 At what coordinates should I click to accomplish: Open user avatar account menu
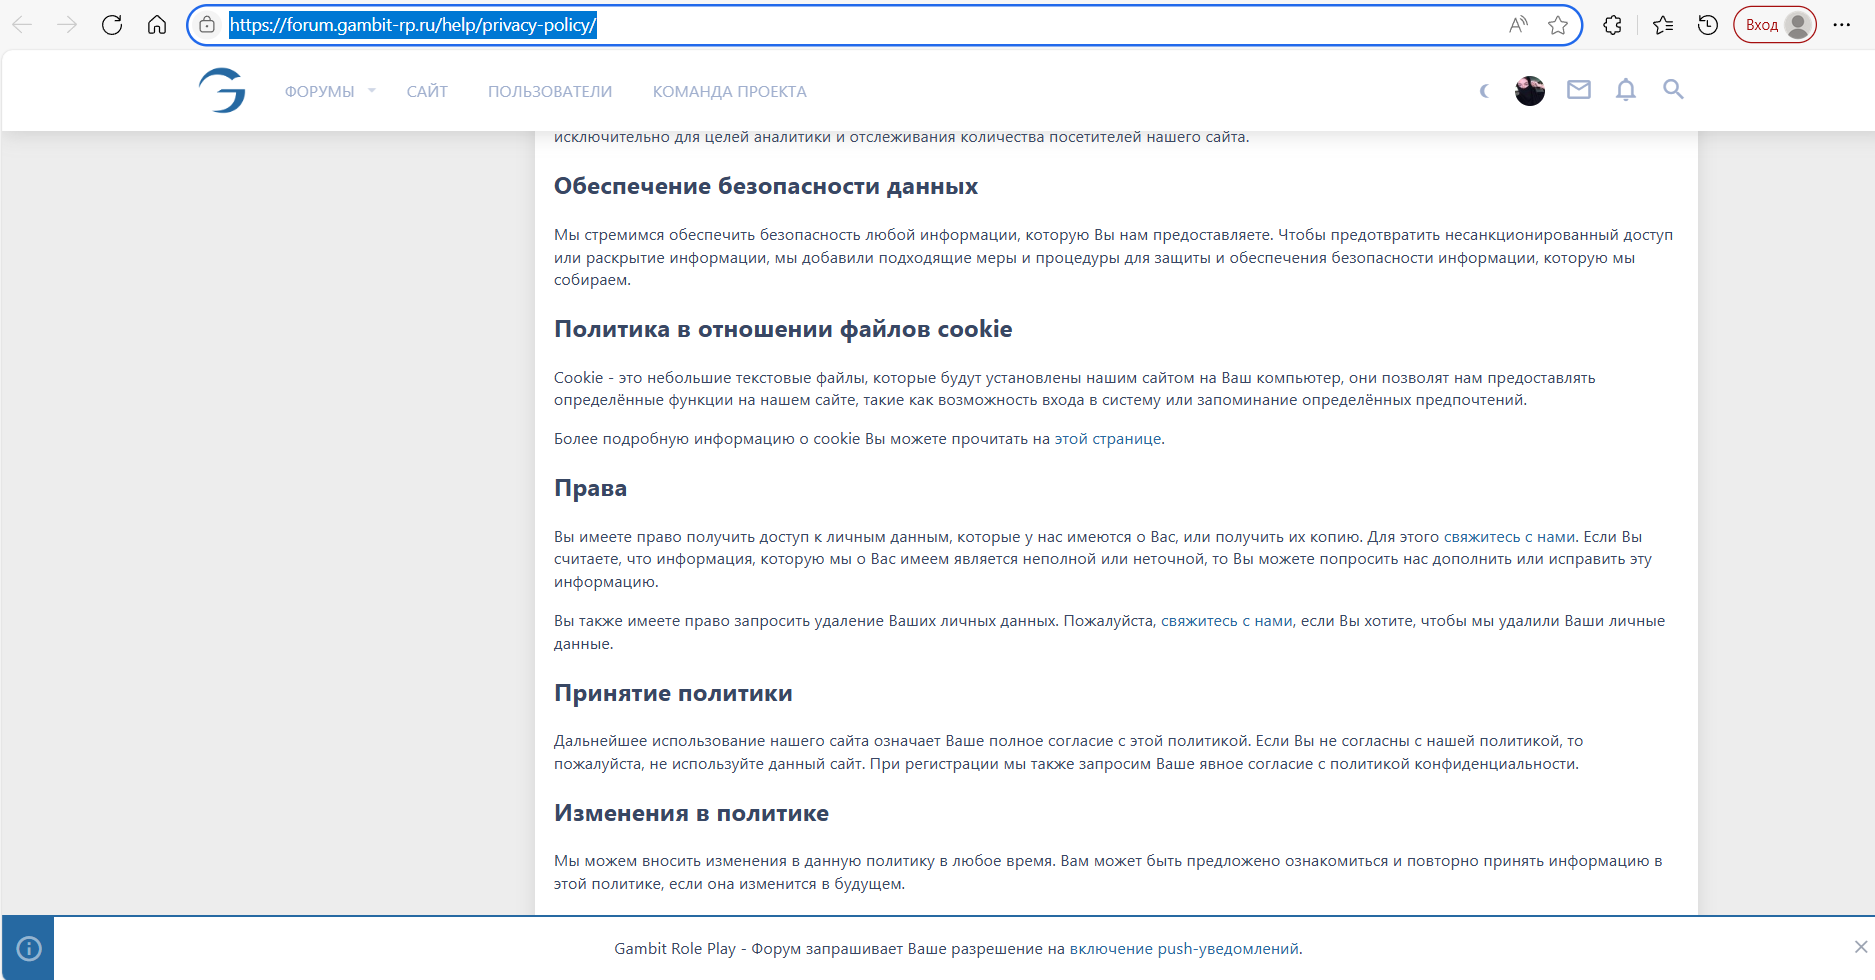click(1530, 91)
